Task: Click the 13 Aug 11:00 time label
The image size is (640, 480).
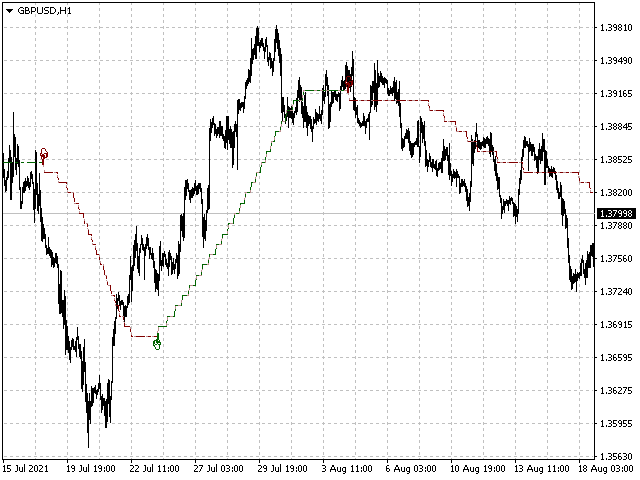Action: tap(542, 469)
